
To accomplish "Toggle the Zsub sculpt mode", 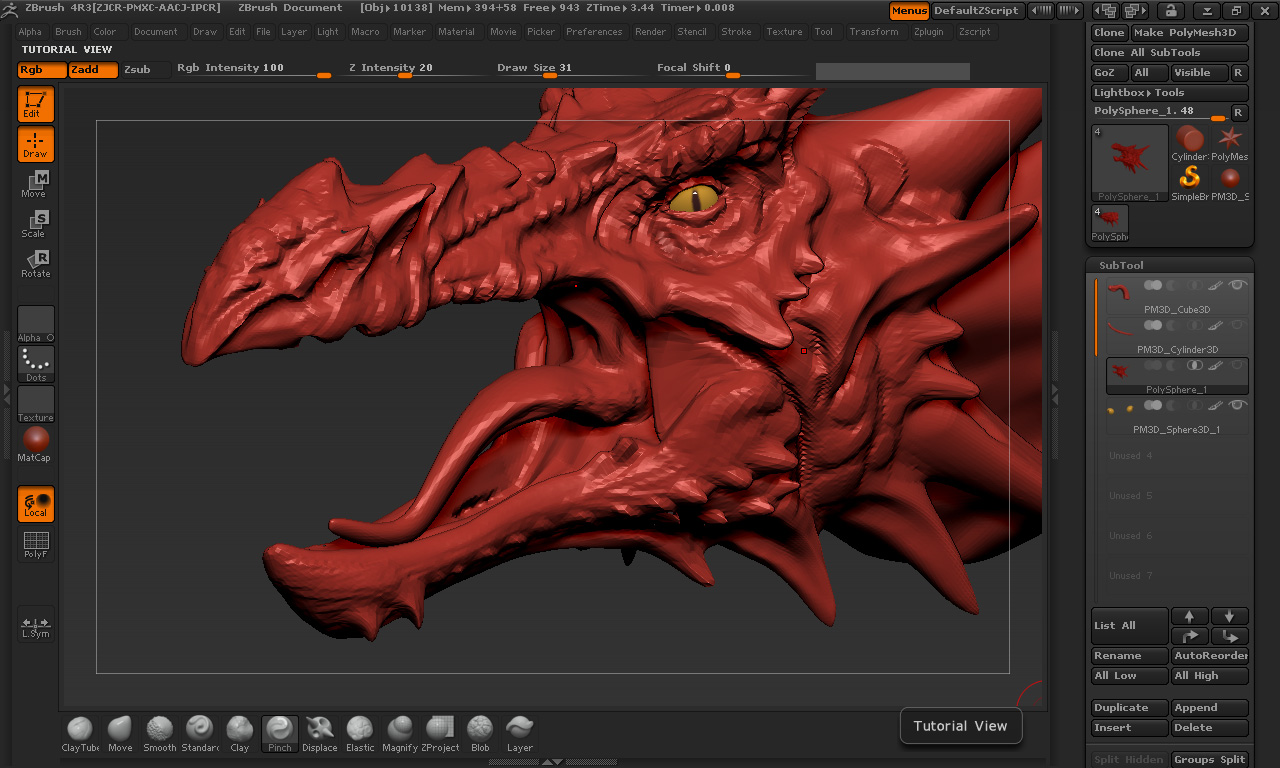I will (137, 70).
